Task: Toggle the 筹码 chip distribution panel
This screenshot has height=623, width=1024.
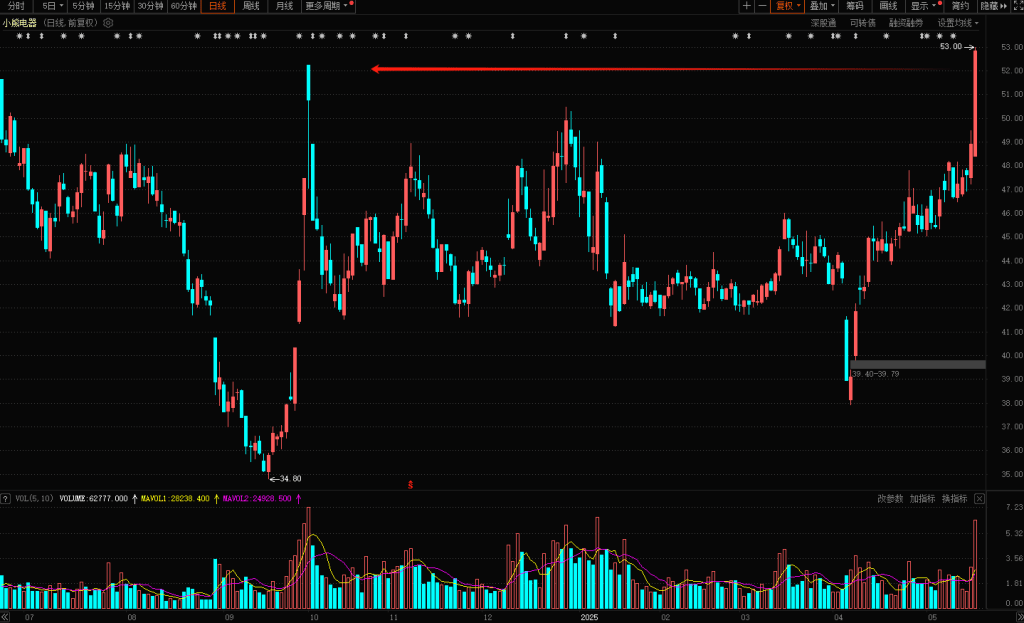Action: point(855,6)
